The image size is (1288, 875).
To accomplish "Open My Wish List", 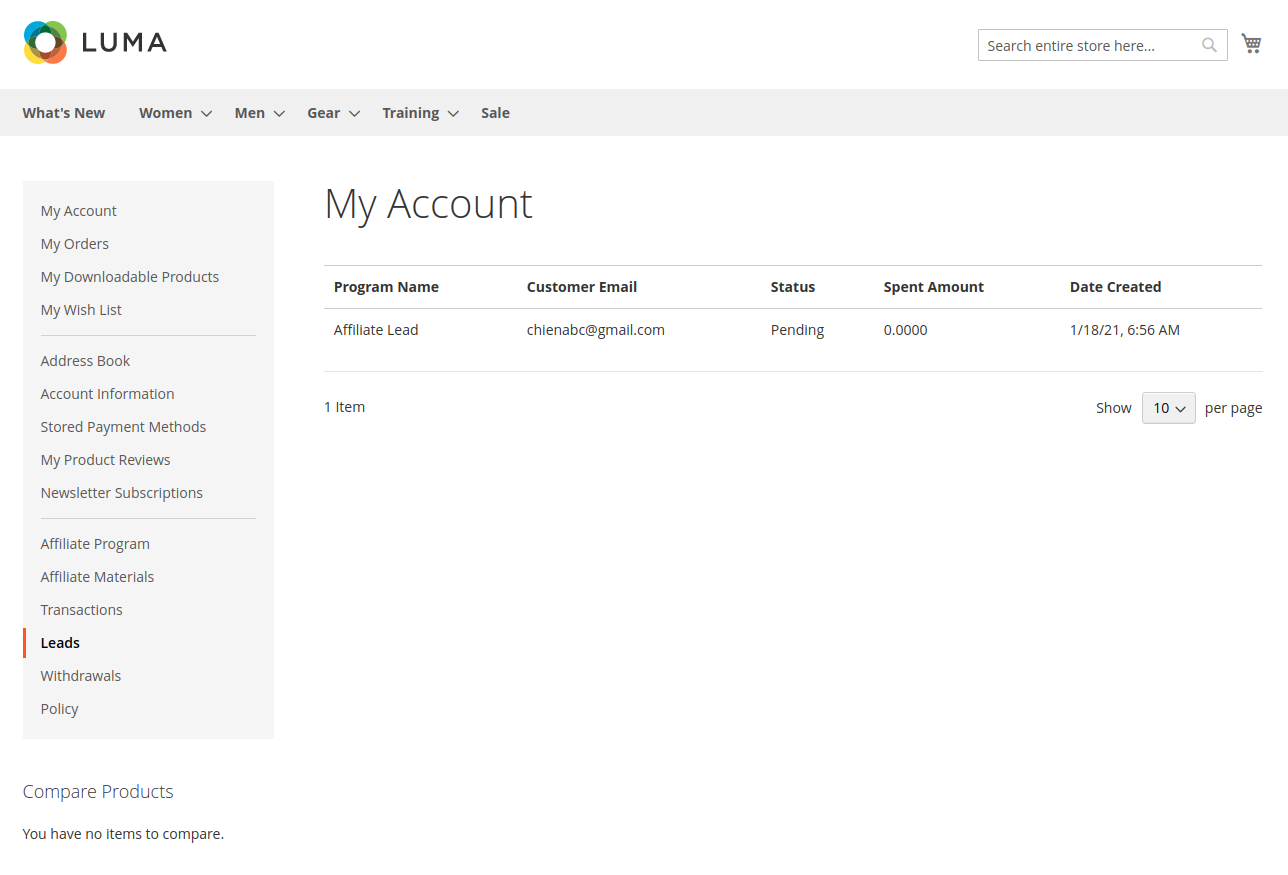I will [x=81, y=310].
